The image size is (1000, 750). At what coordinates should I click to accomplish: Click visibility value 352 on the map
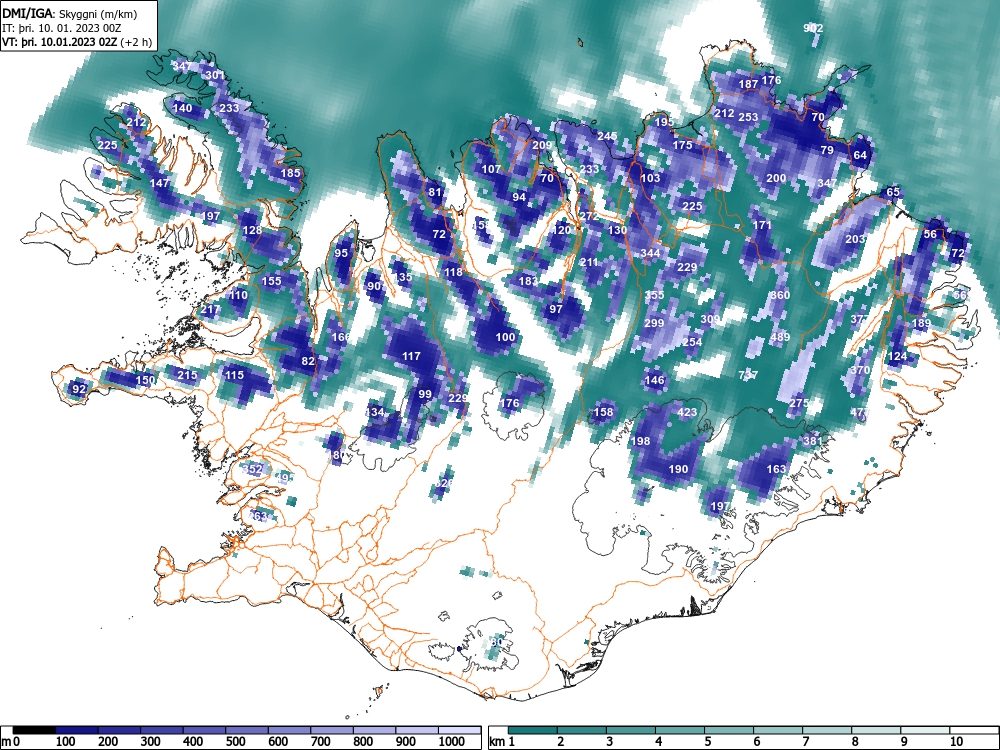point(253,469)
